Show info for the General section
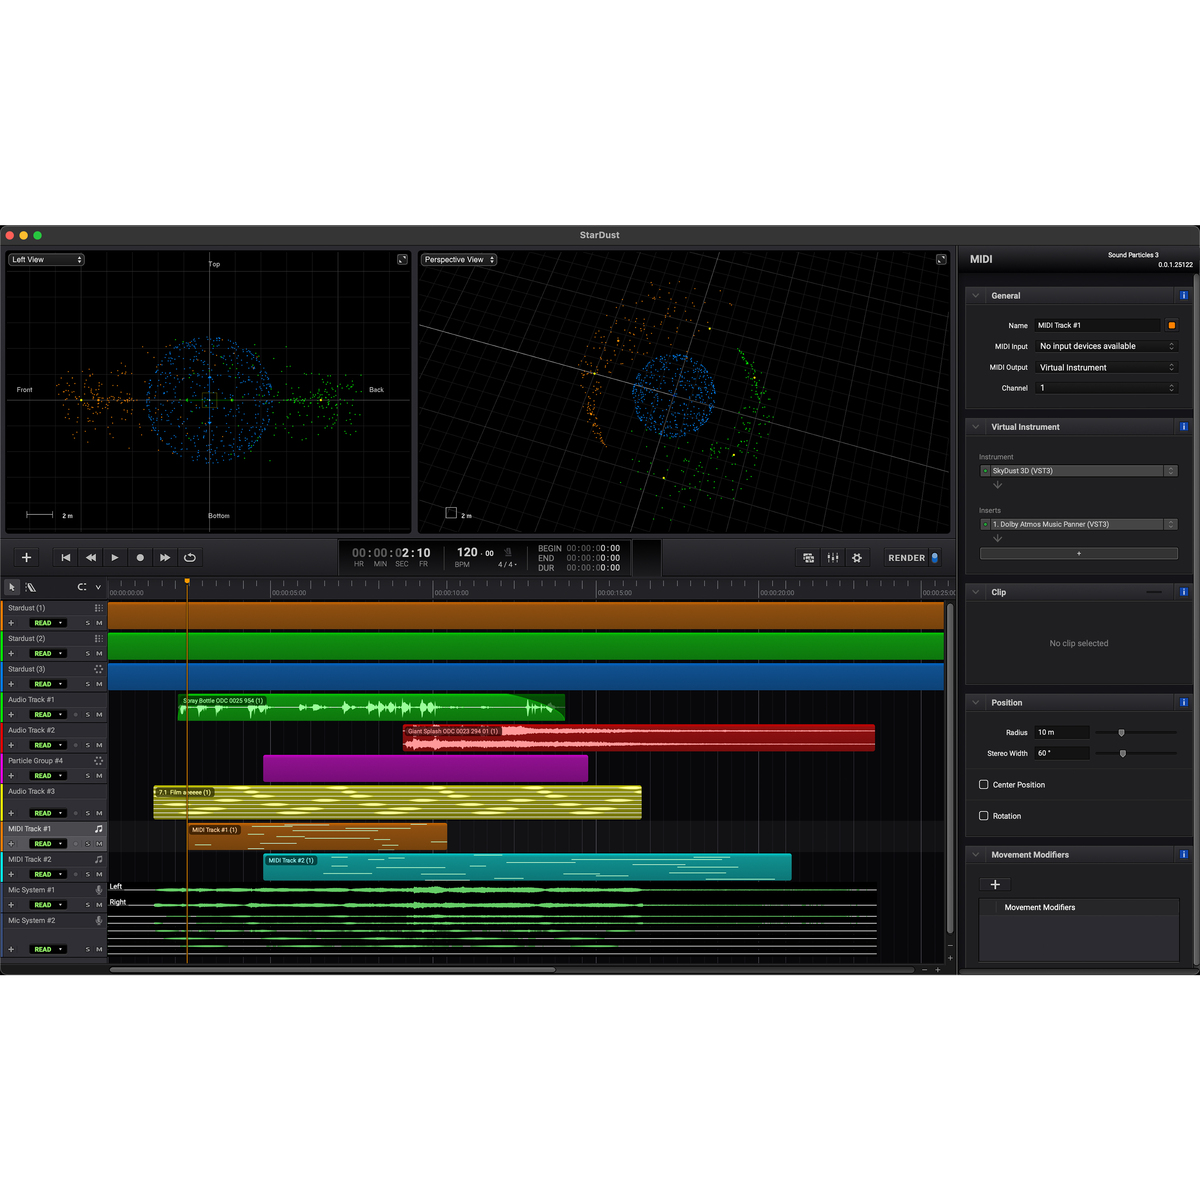 (x=1183, y=296)
